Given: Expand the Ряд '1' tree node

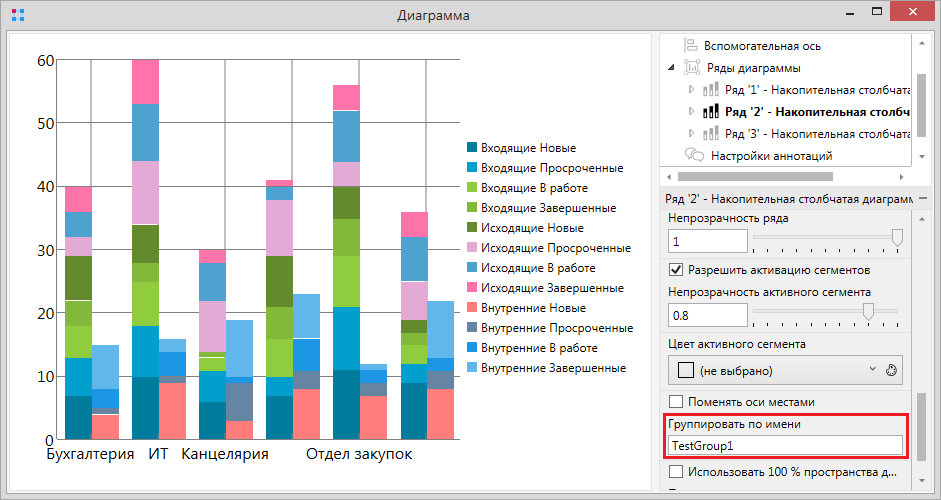Looking at the screenshot, I should (x=691, y=90).
